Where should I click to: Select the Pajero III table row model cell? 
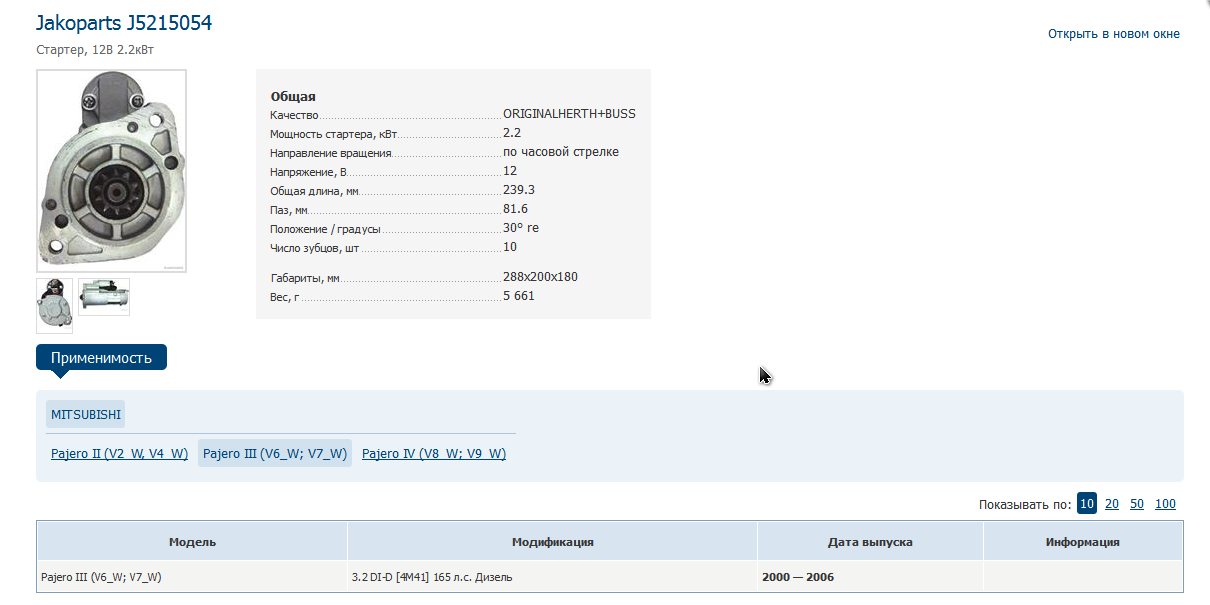[101, 577]
